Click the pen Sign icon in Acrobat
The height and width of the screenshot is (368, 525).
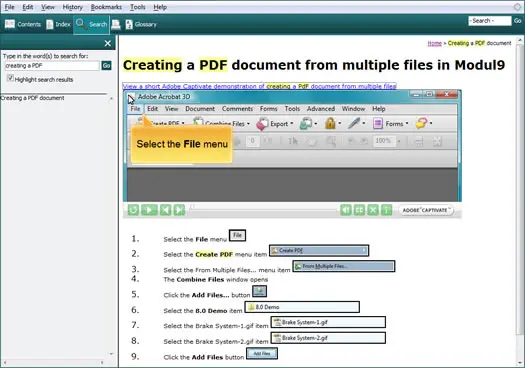coord(354,123)
